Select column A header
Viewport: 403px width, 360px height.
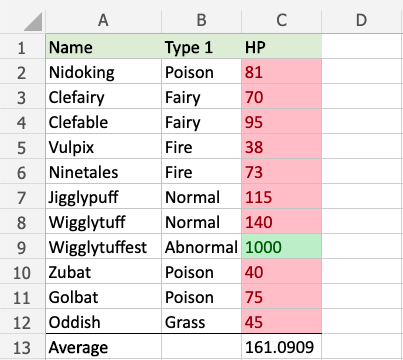click(103, 20)
